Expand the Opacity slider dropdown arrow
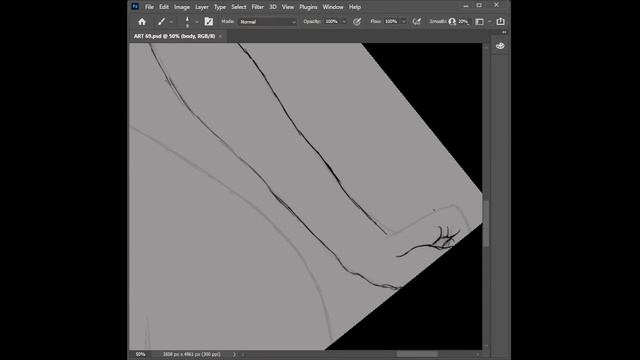Screen dimensions: 640x360 pos(344,22)
